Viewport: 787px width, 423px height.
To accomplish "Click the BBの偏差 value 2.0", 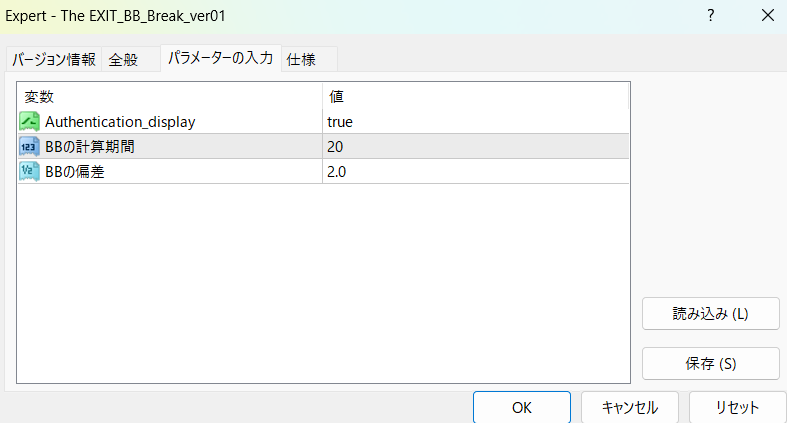I will tap(337, 171).
